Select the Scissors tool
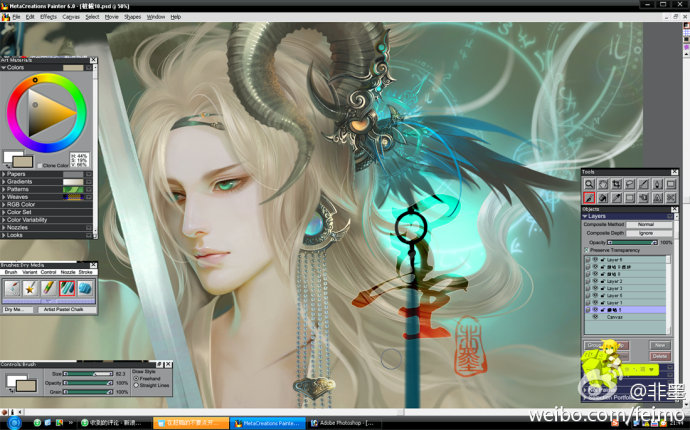Screen dimensions: 690x430 tap(671, 198)
